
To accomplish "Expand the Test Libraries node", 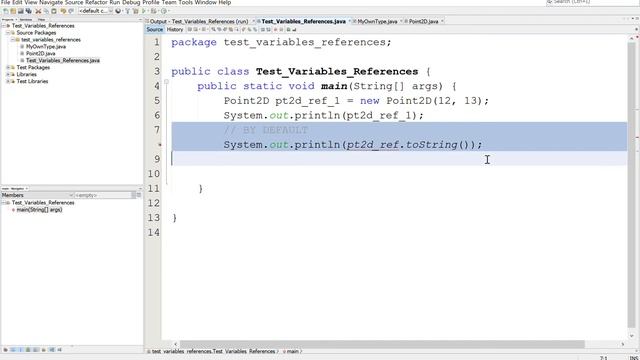I will 8,81.
